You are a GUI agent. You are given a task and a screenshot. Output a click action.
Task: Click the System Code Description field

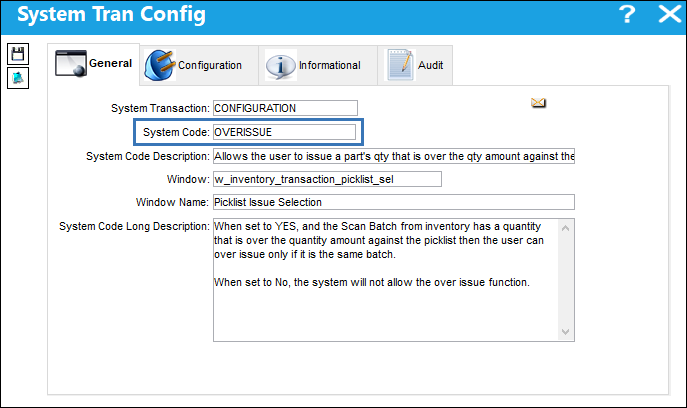pos(394,156)
